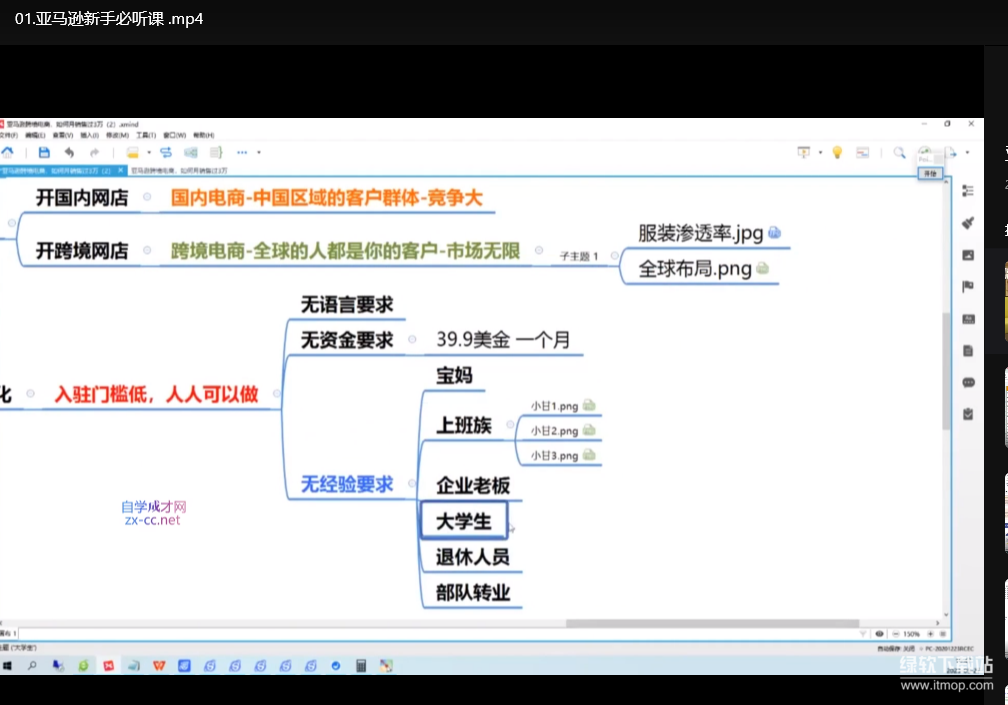Open the Format paintbrush panel in sidebar

tap(967, 223)
